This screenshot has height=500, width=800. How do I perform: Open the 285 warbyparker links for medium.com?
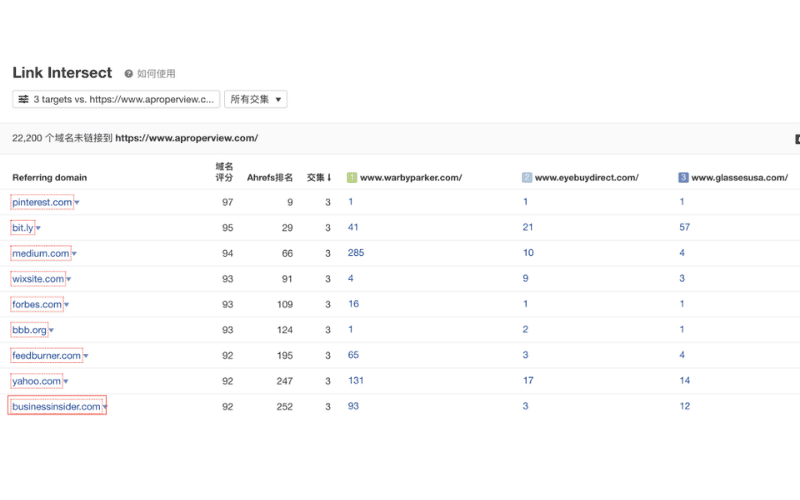tap(356, 253)
